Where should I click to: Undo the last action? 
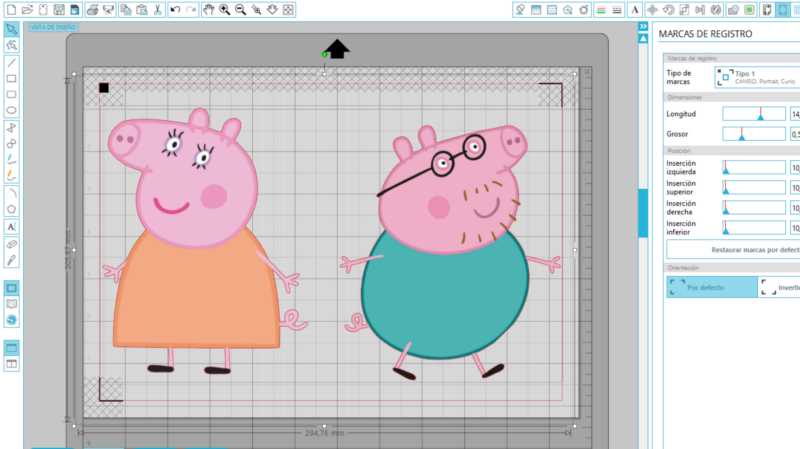coord(175,10)
